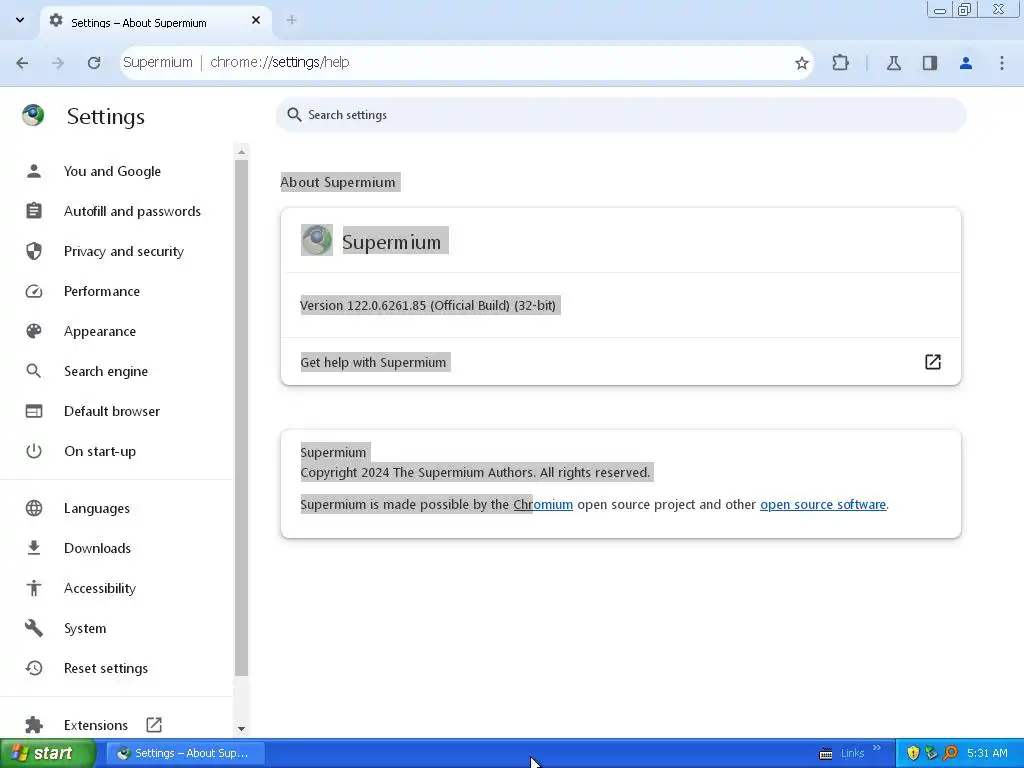Viewport: 1024px width, 768px height.
Task: Select Appearance in the sidebar
Action: click(100, 331)
